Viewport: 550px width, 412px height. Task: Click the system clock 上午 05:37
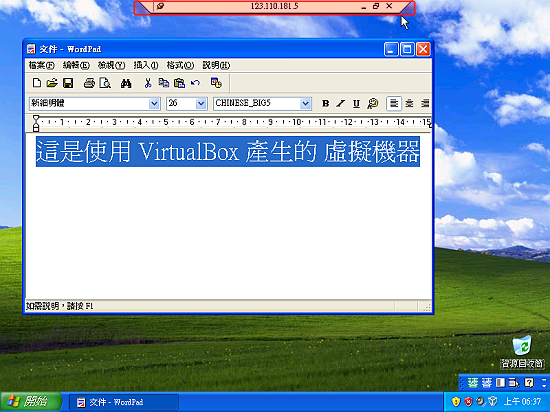(x=523, y=401)
